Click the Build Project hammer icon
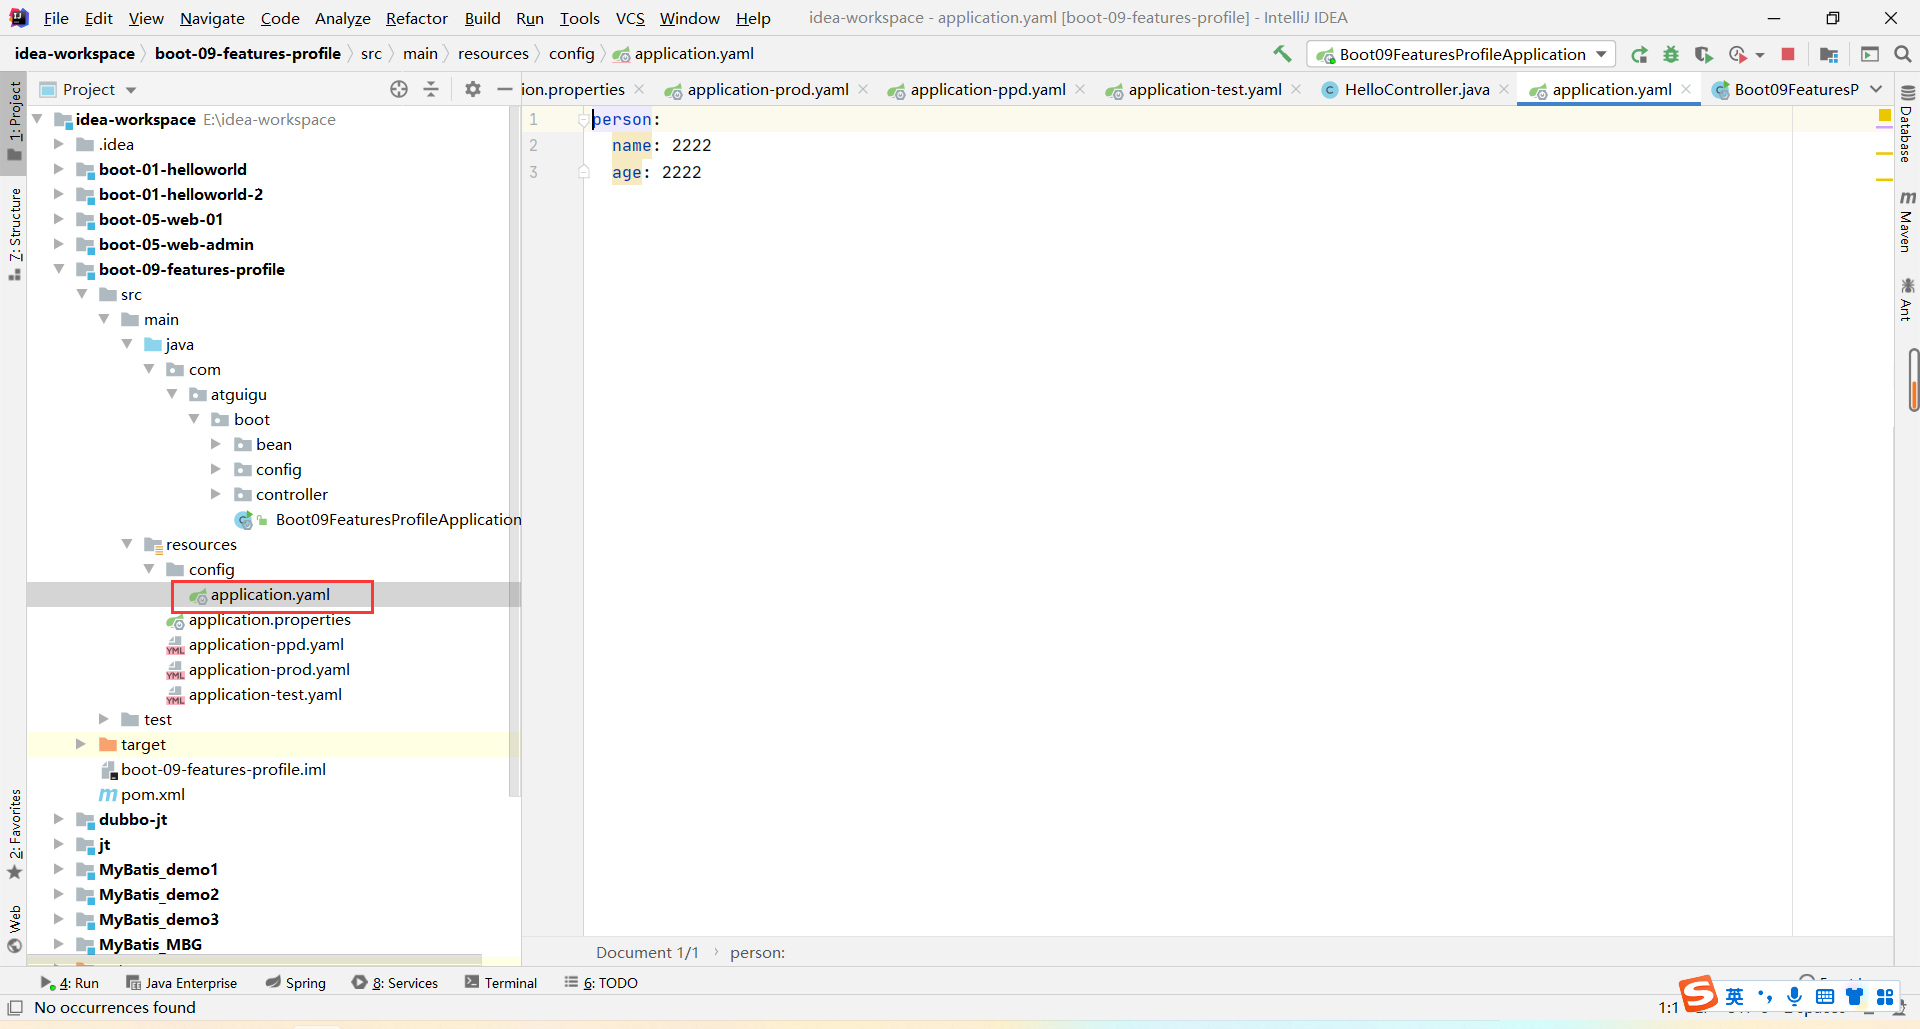This screenshot has height=1029, width=1920. click(1282, 54)
